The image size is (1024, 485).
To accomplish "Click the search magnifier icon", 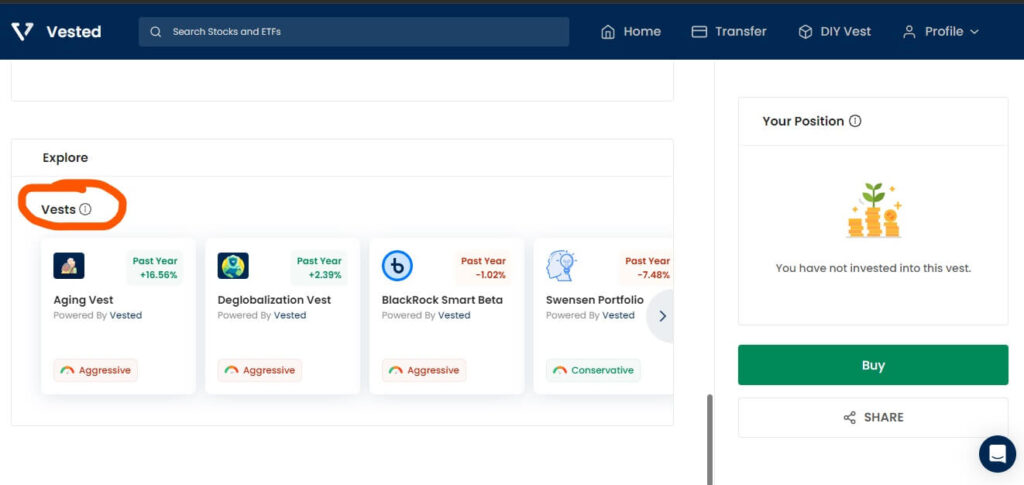I will [155, 31].
